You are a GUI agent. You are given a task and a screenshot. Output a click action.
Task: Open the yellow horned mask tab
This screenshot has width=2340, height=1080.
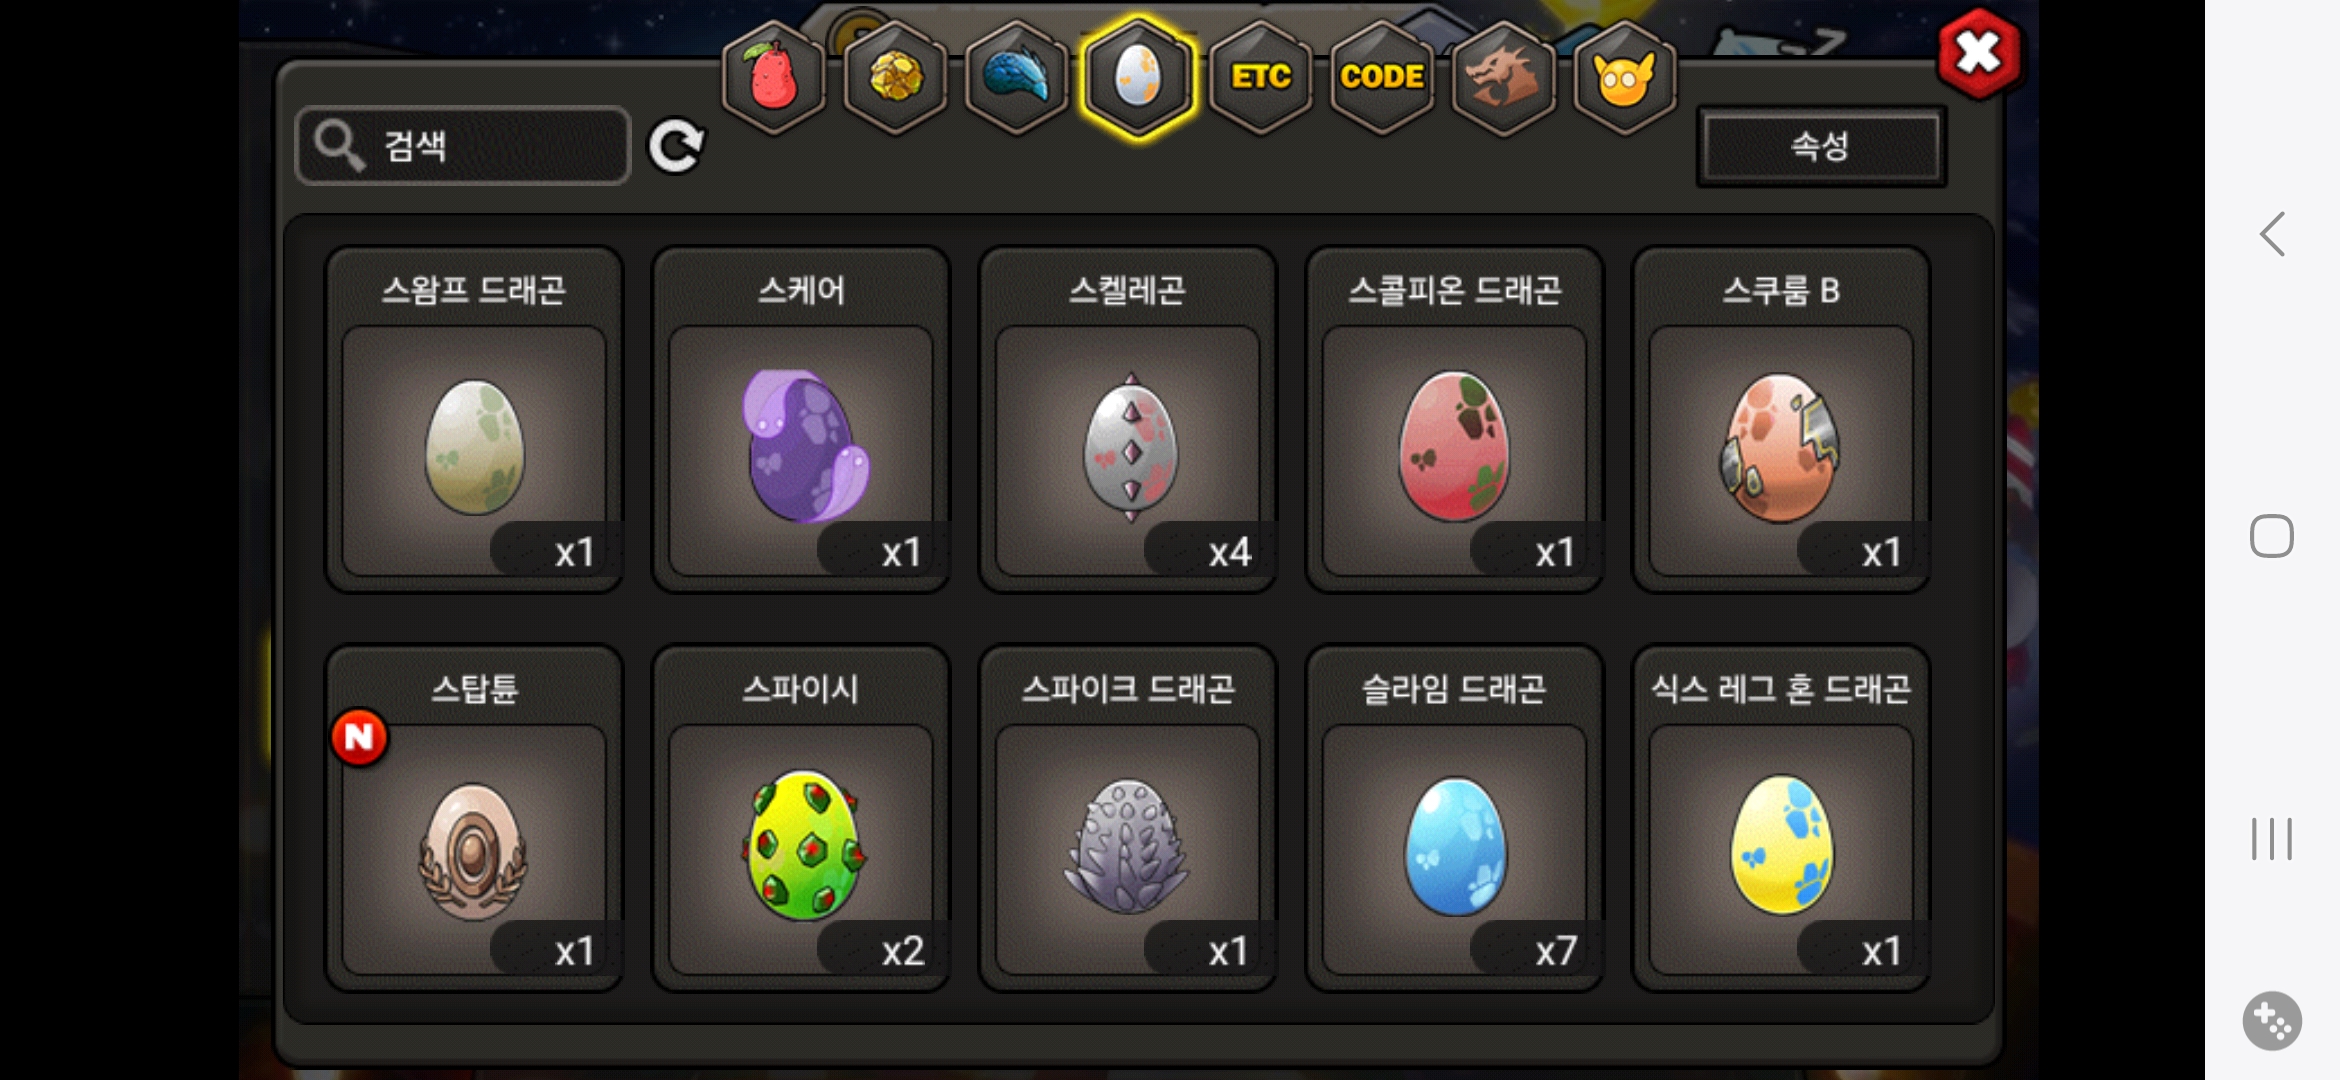[1625, 78]
